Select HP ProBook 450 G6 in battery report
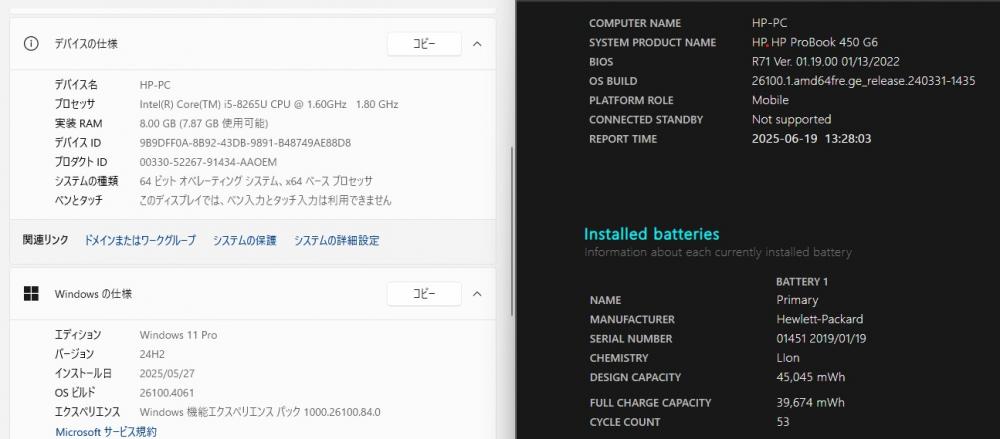This screenshot has height=439, width=1000. [x=814, y=42]
